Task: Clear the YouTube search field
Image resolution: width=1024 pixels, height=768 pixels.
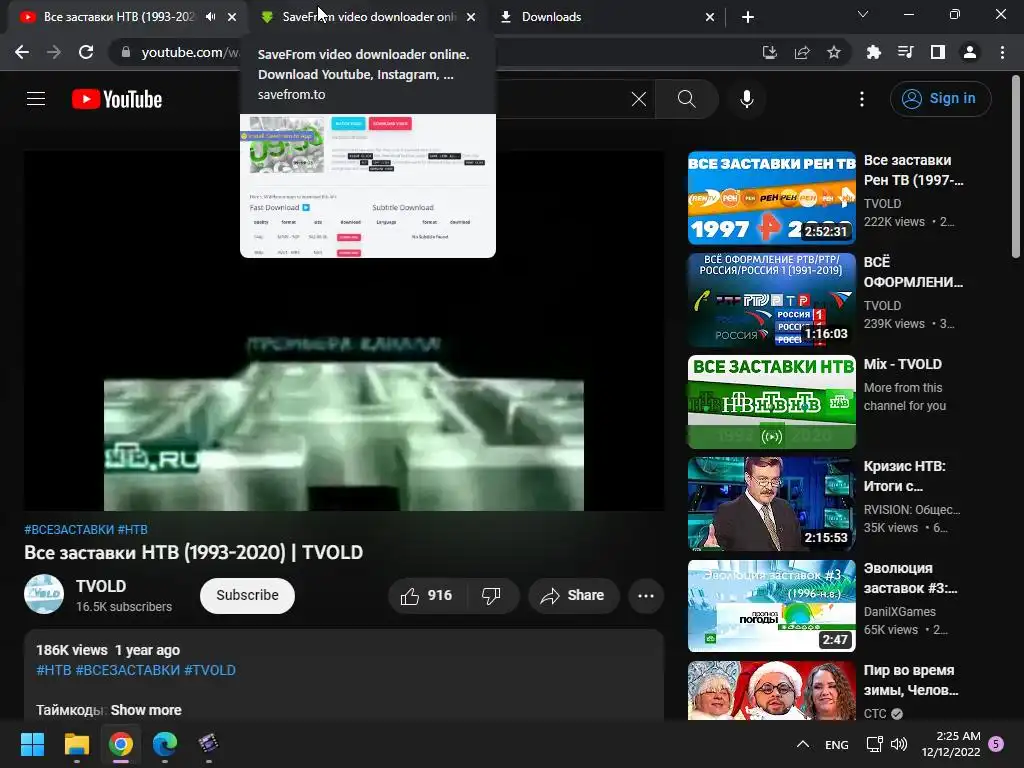Action: point(639,99)
